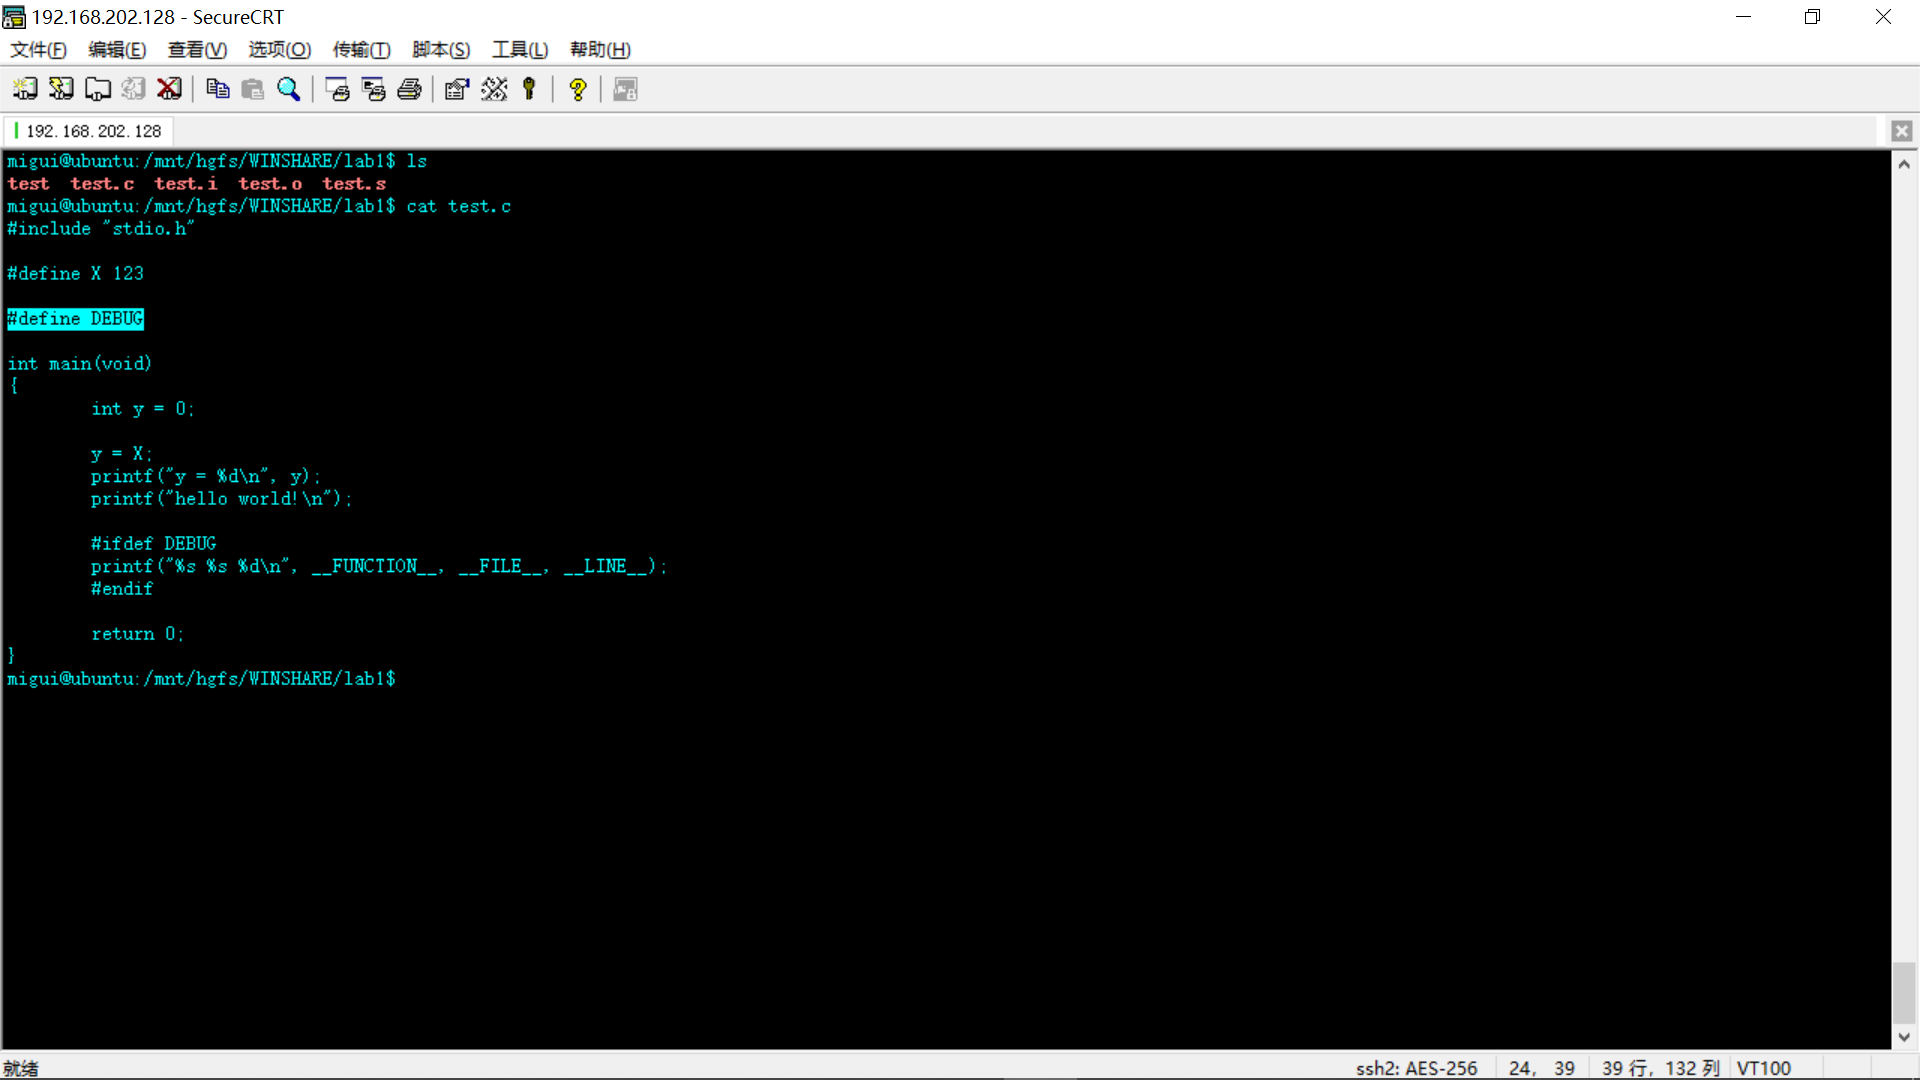Click the highlighted #define DEBUG text

[x=75, y=318]
